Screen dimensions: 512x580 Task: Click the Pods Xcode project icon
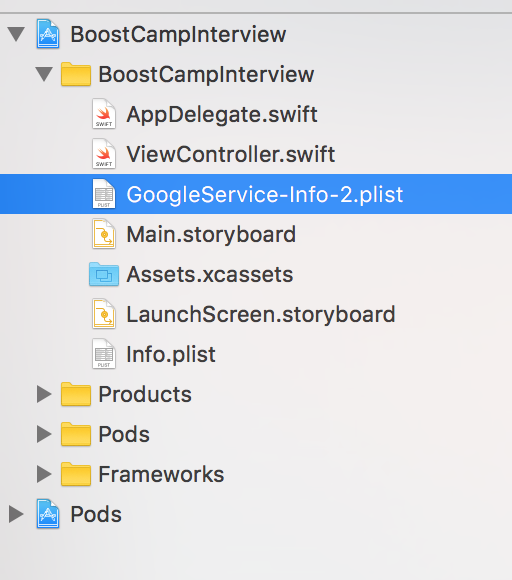pos(48,514)
